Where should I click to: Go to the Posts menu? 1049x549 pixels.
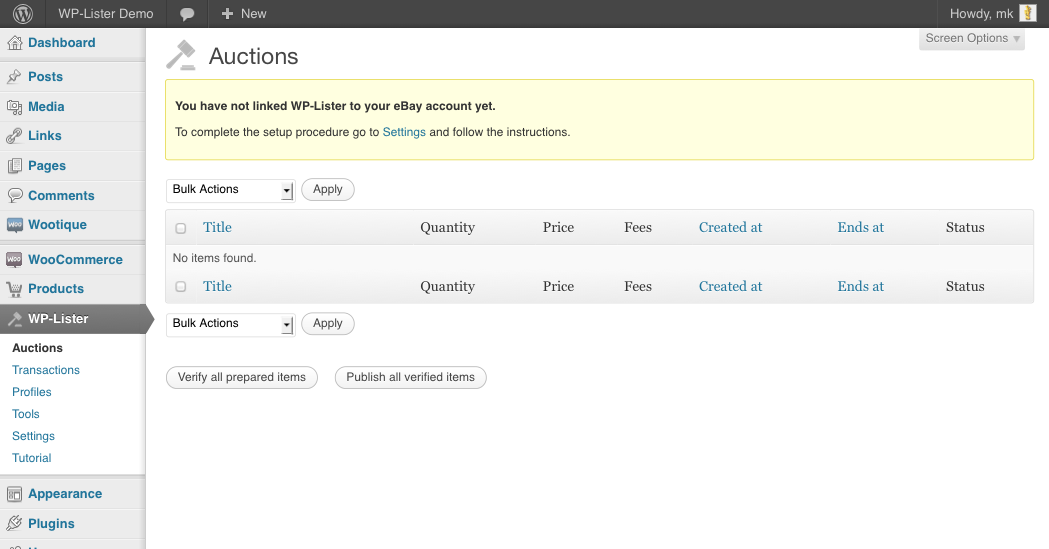point(45,77)
